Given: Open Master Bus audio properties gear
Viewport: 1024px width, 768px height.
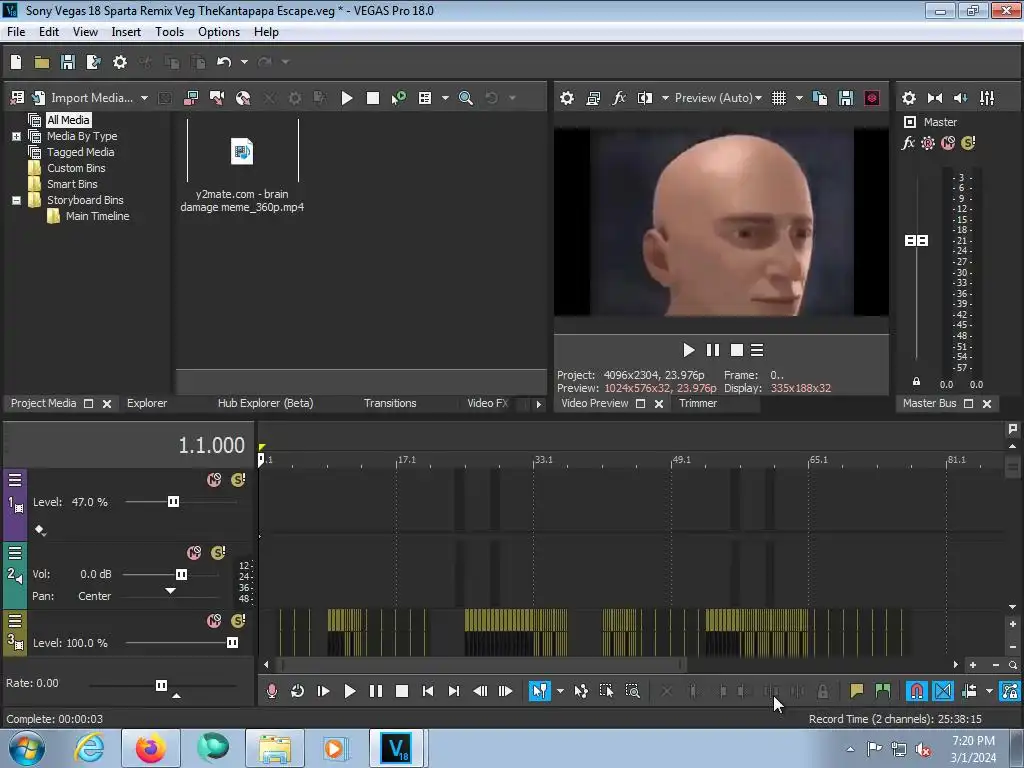Looking at the screenshot, I should point(908,98).
